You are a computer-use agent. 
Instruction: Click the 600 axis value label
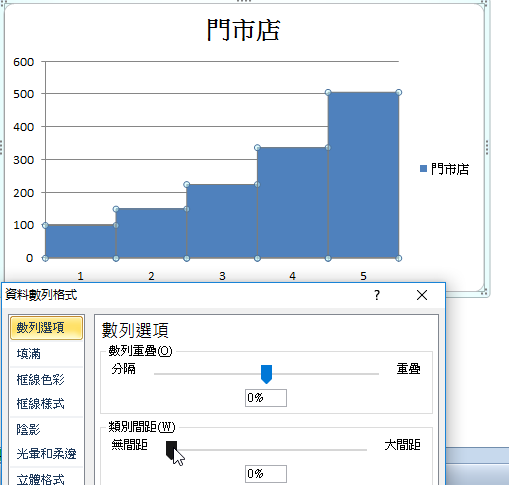(x=24, y=62)
